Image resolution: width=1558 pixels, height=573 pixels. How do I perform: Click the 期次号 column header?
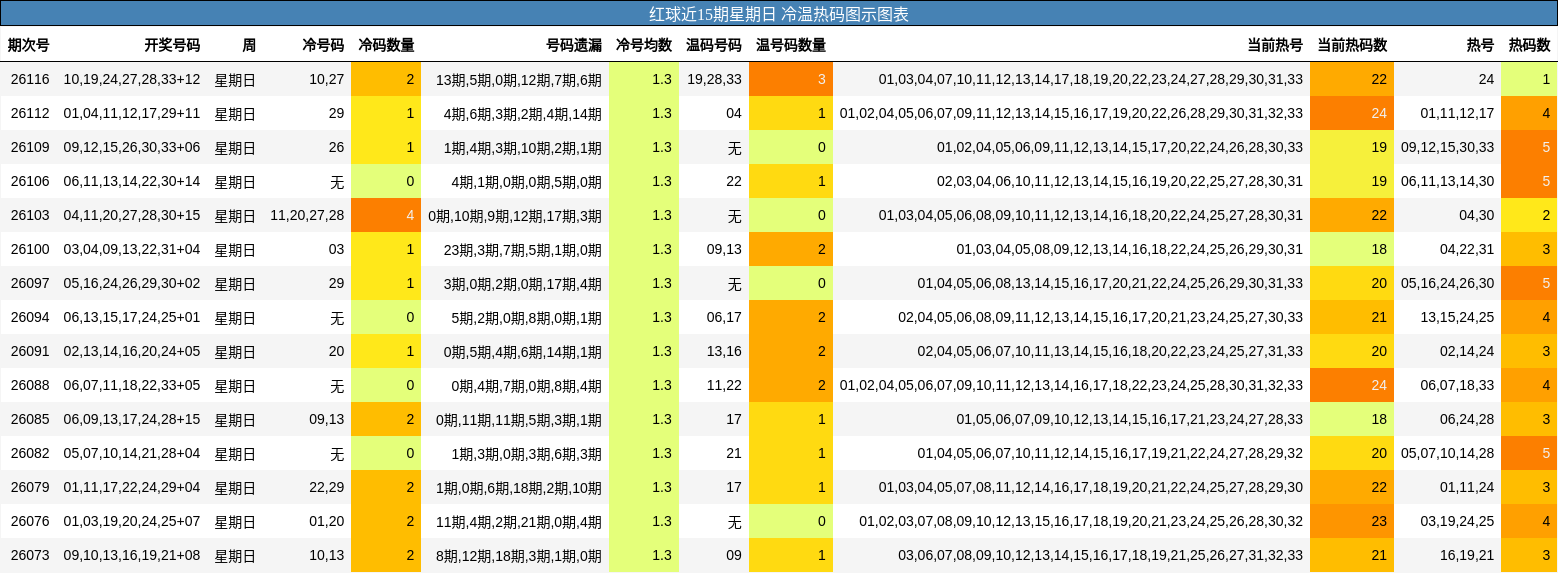(29, 45)
